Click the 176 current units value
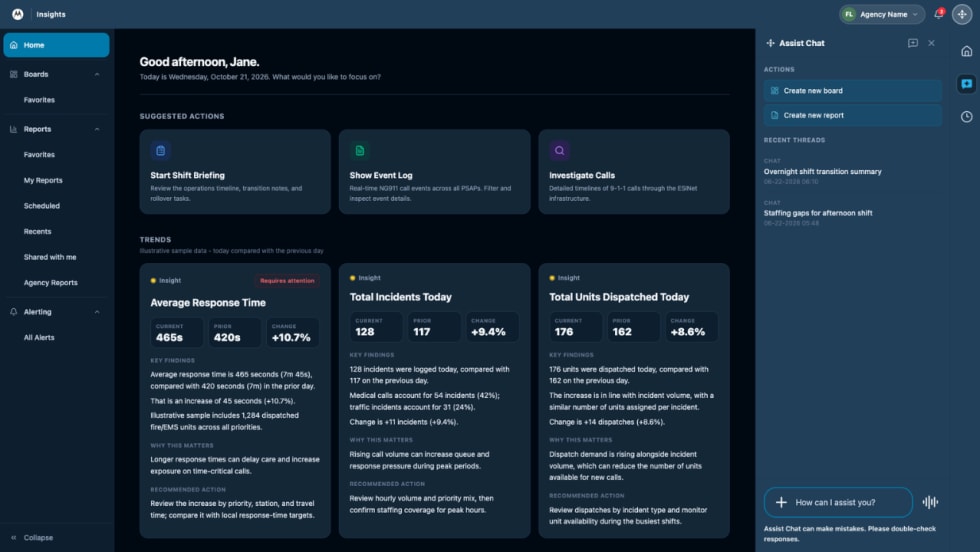 [564, 332]
